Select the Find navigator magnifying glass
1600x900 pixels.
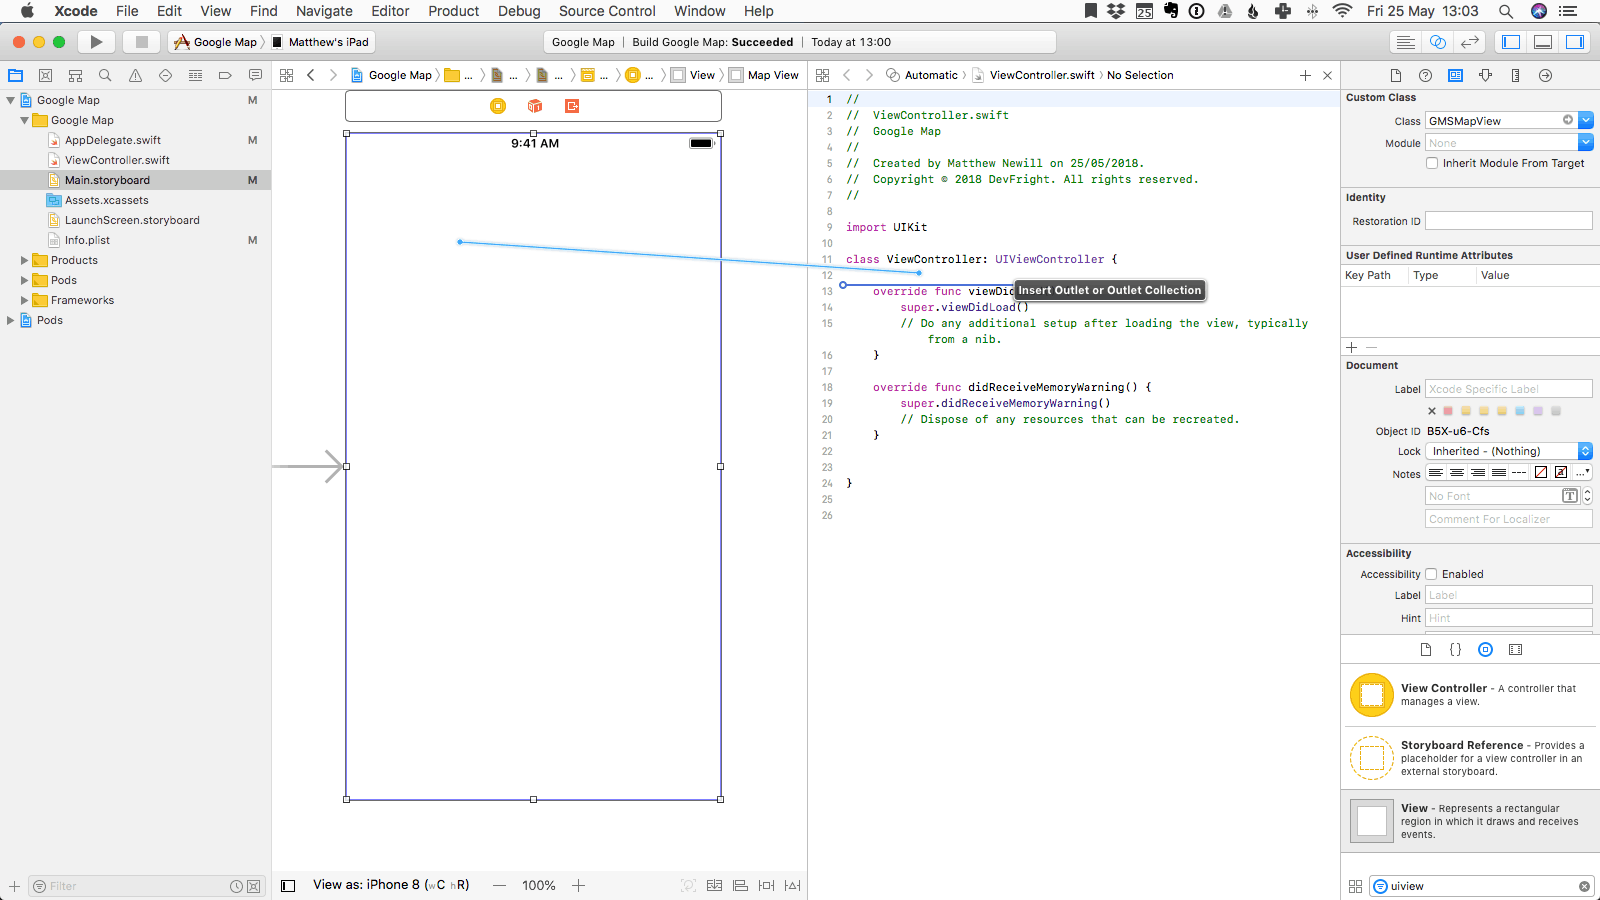coord(104,75)
